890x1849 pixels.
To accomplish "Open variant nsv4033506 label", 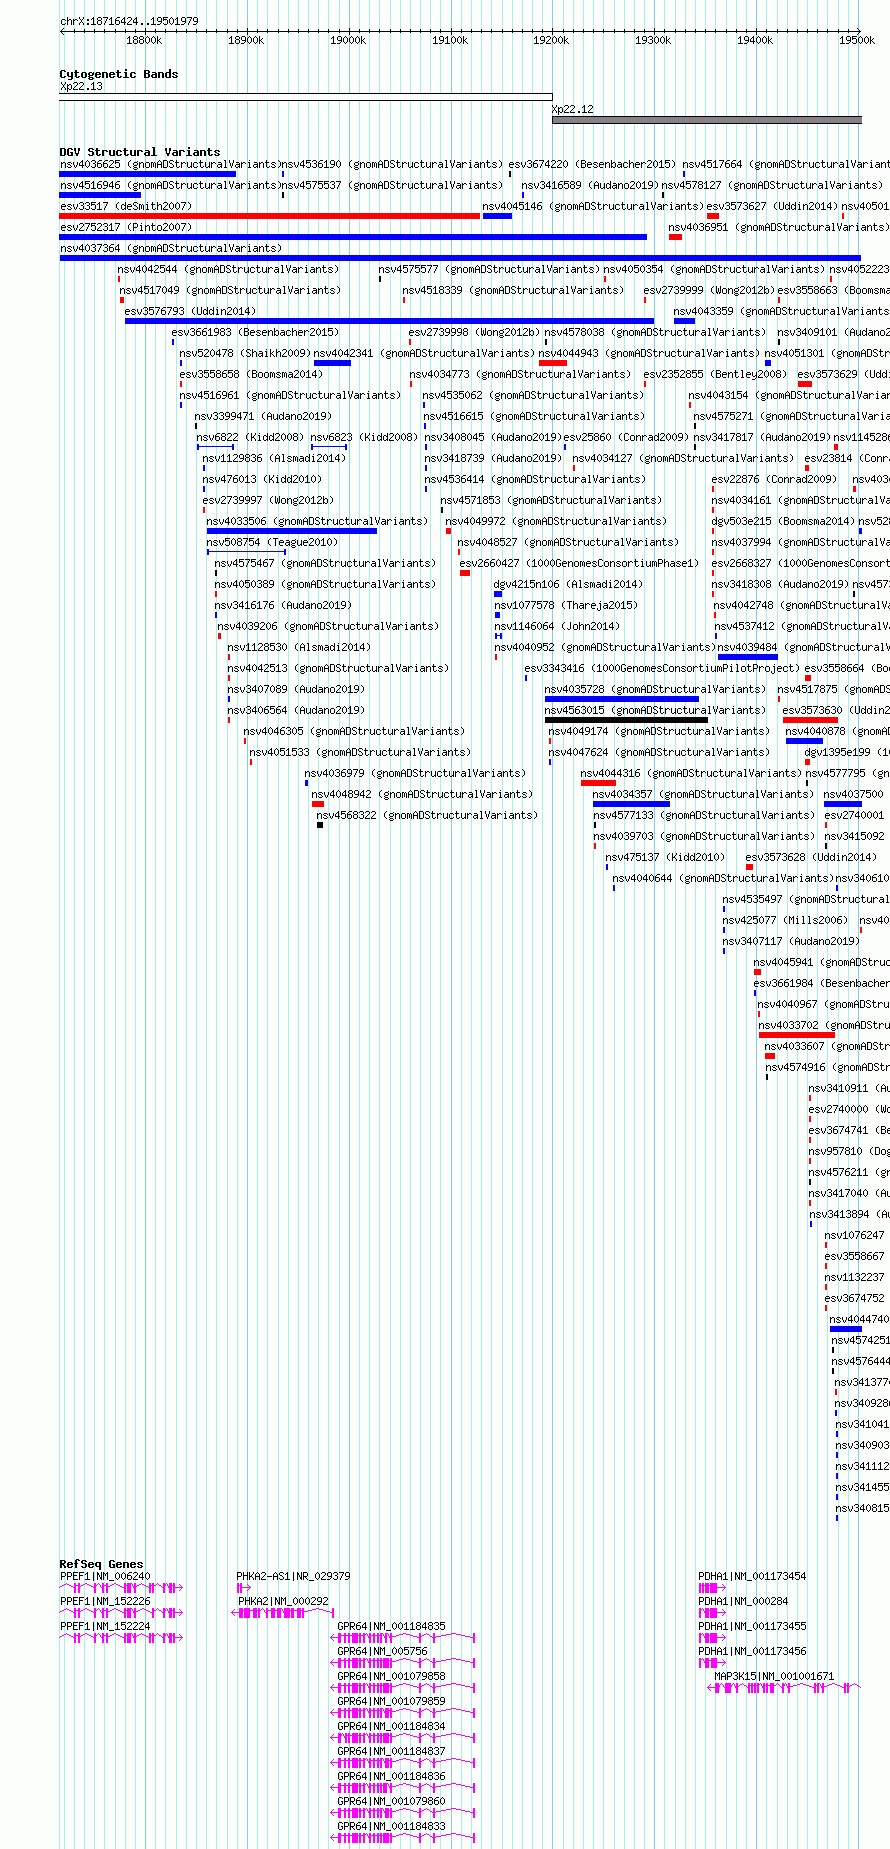I will (x=317, y=521).
